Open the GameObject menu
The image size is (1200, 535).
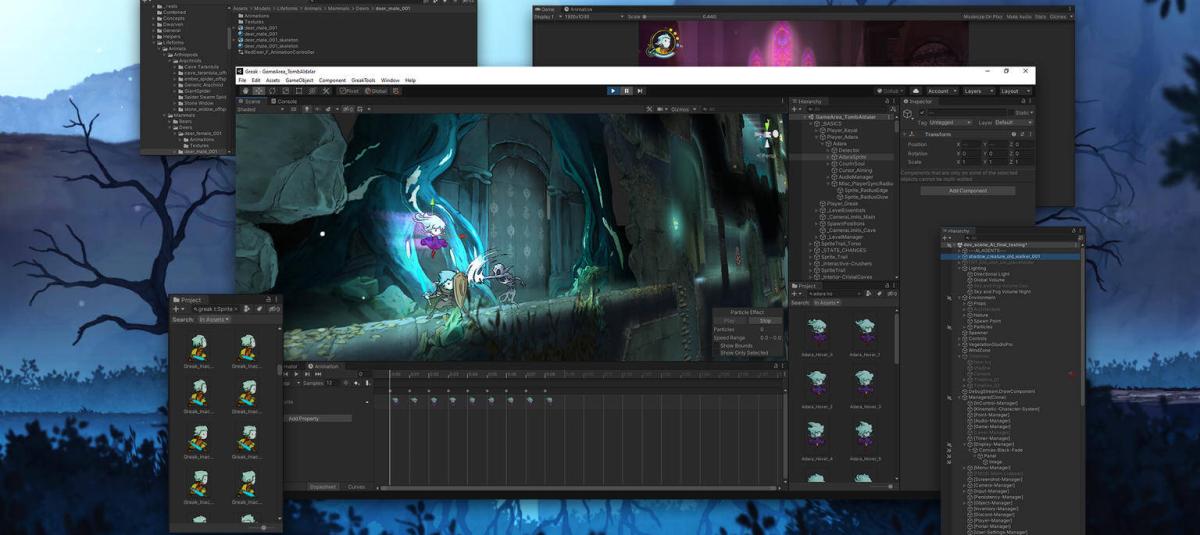point(299,80)
